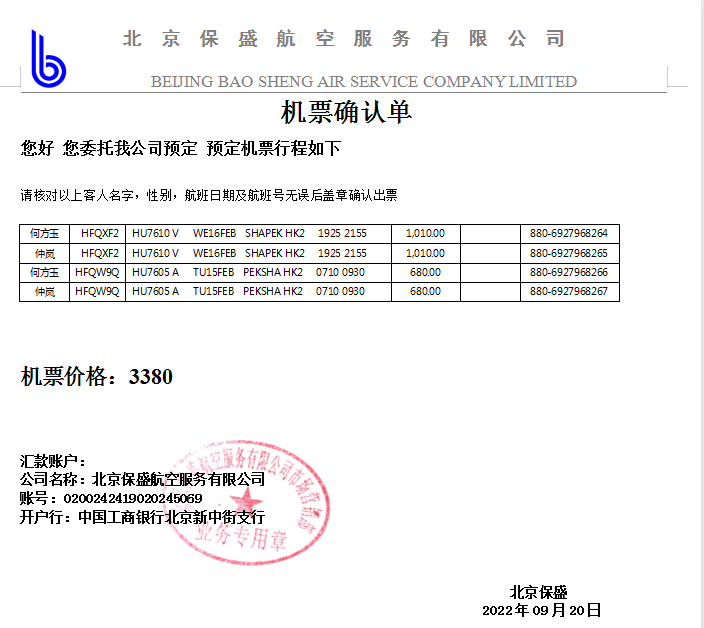Click the 1,010.00 price in first row
Screen dimensions: 704x628
point(425,233)
